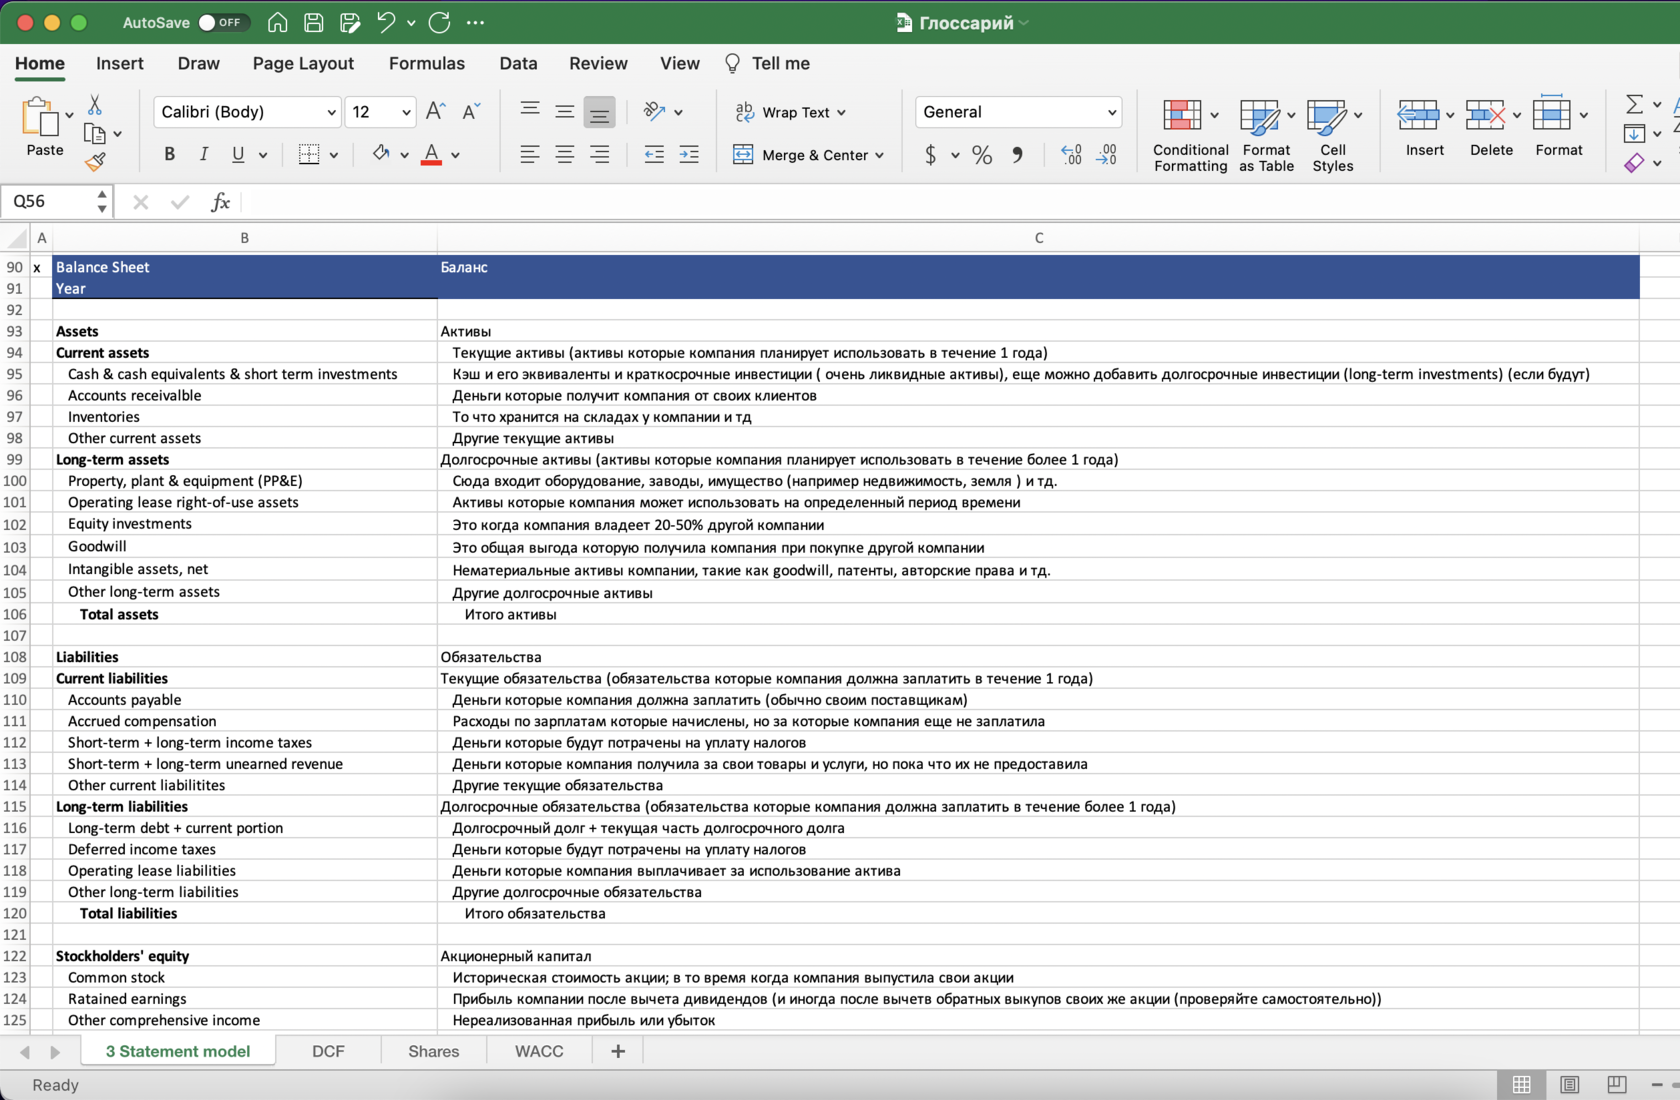Click the Wrap Text button
The width and height of the screenshot is (1680, 1100).
coord(790,112)
